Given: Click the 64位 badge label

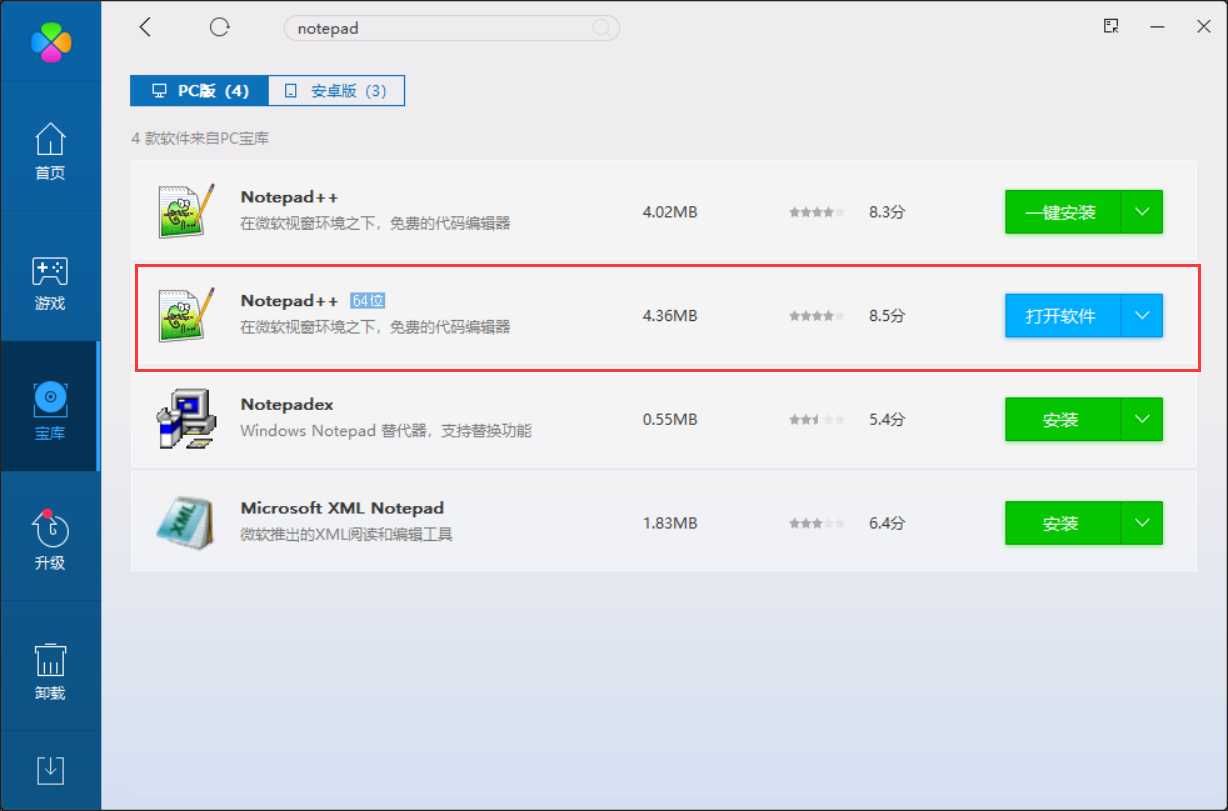Looking at the screenshot, I should pyautogui.click(x=368, y=300).
